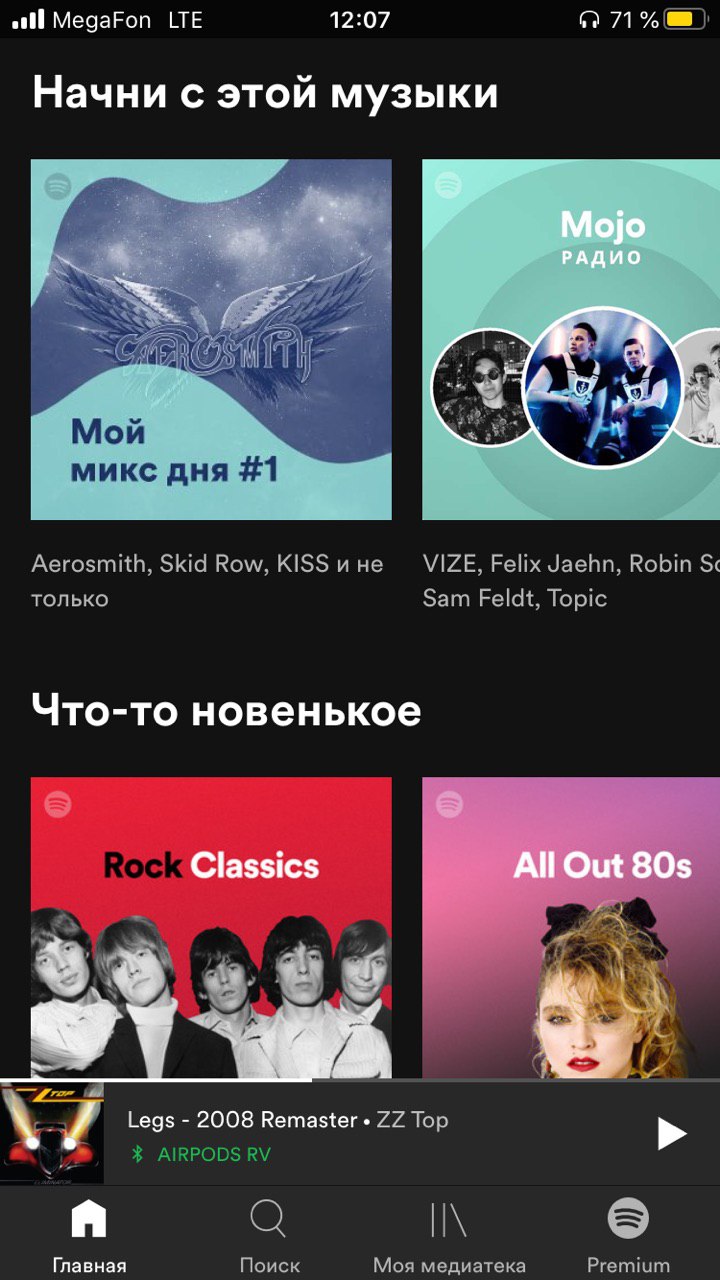
Task: Open the ZZ Top album art thumbnail
Action: click(52, 1133)
